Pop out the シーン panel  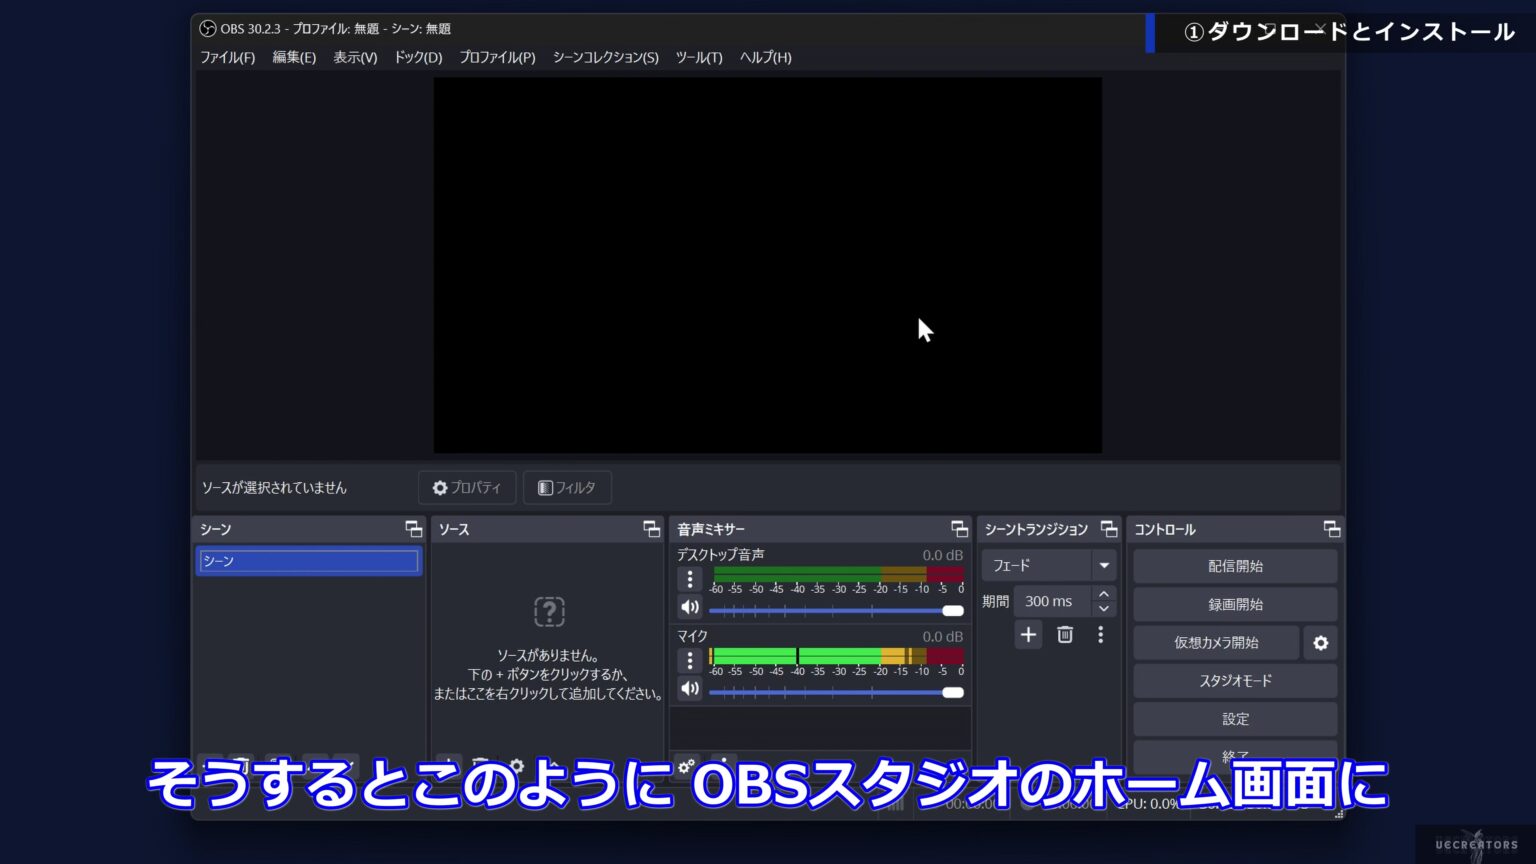(413, 528)
